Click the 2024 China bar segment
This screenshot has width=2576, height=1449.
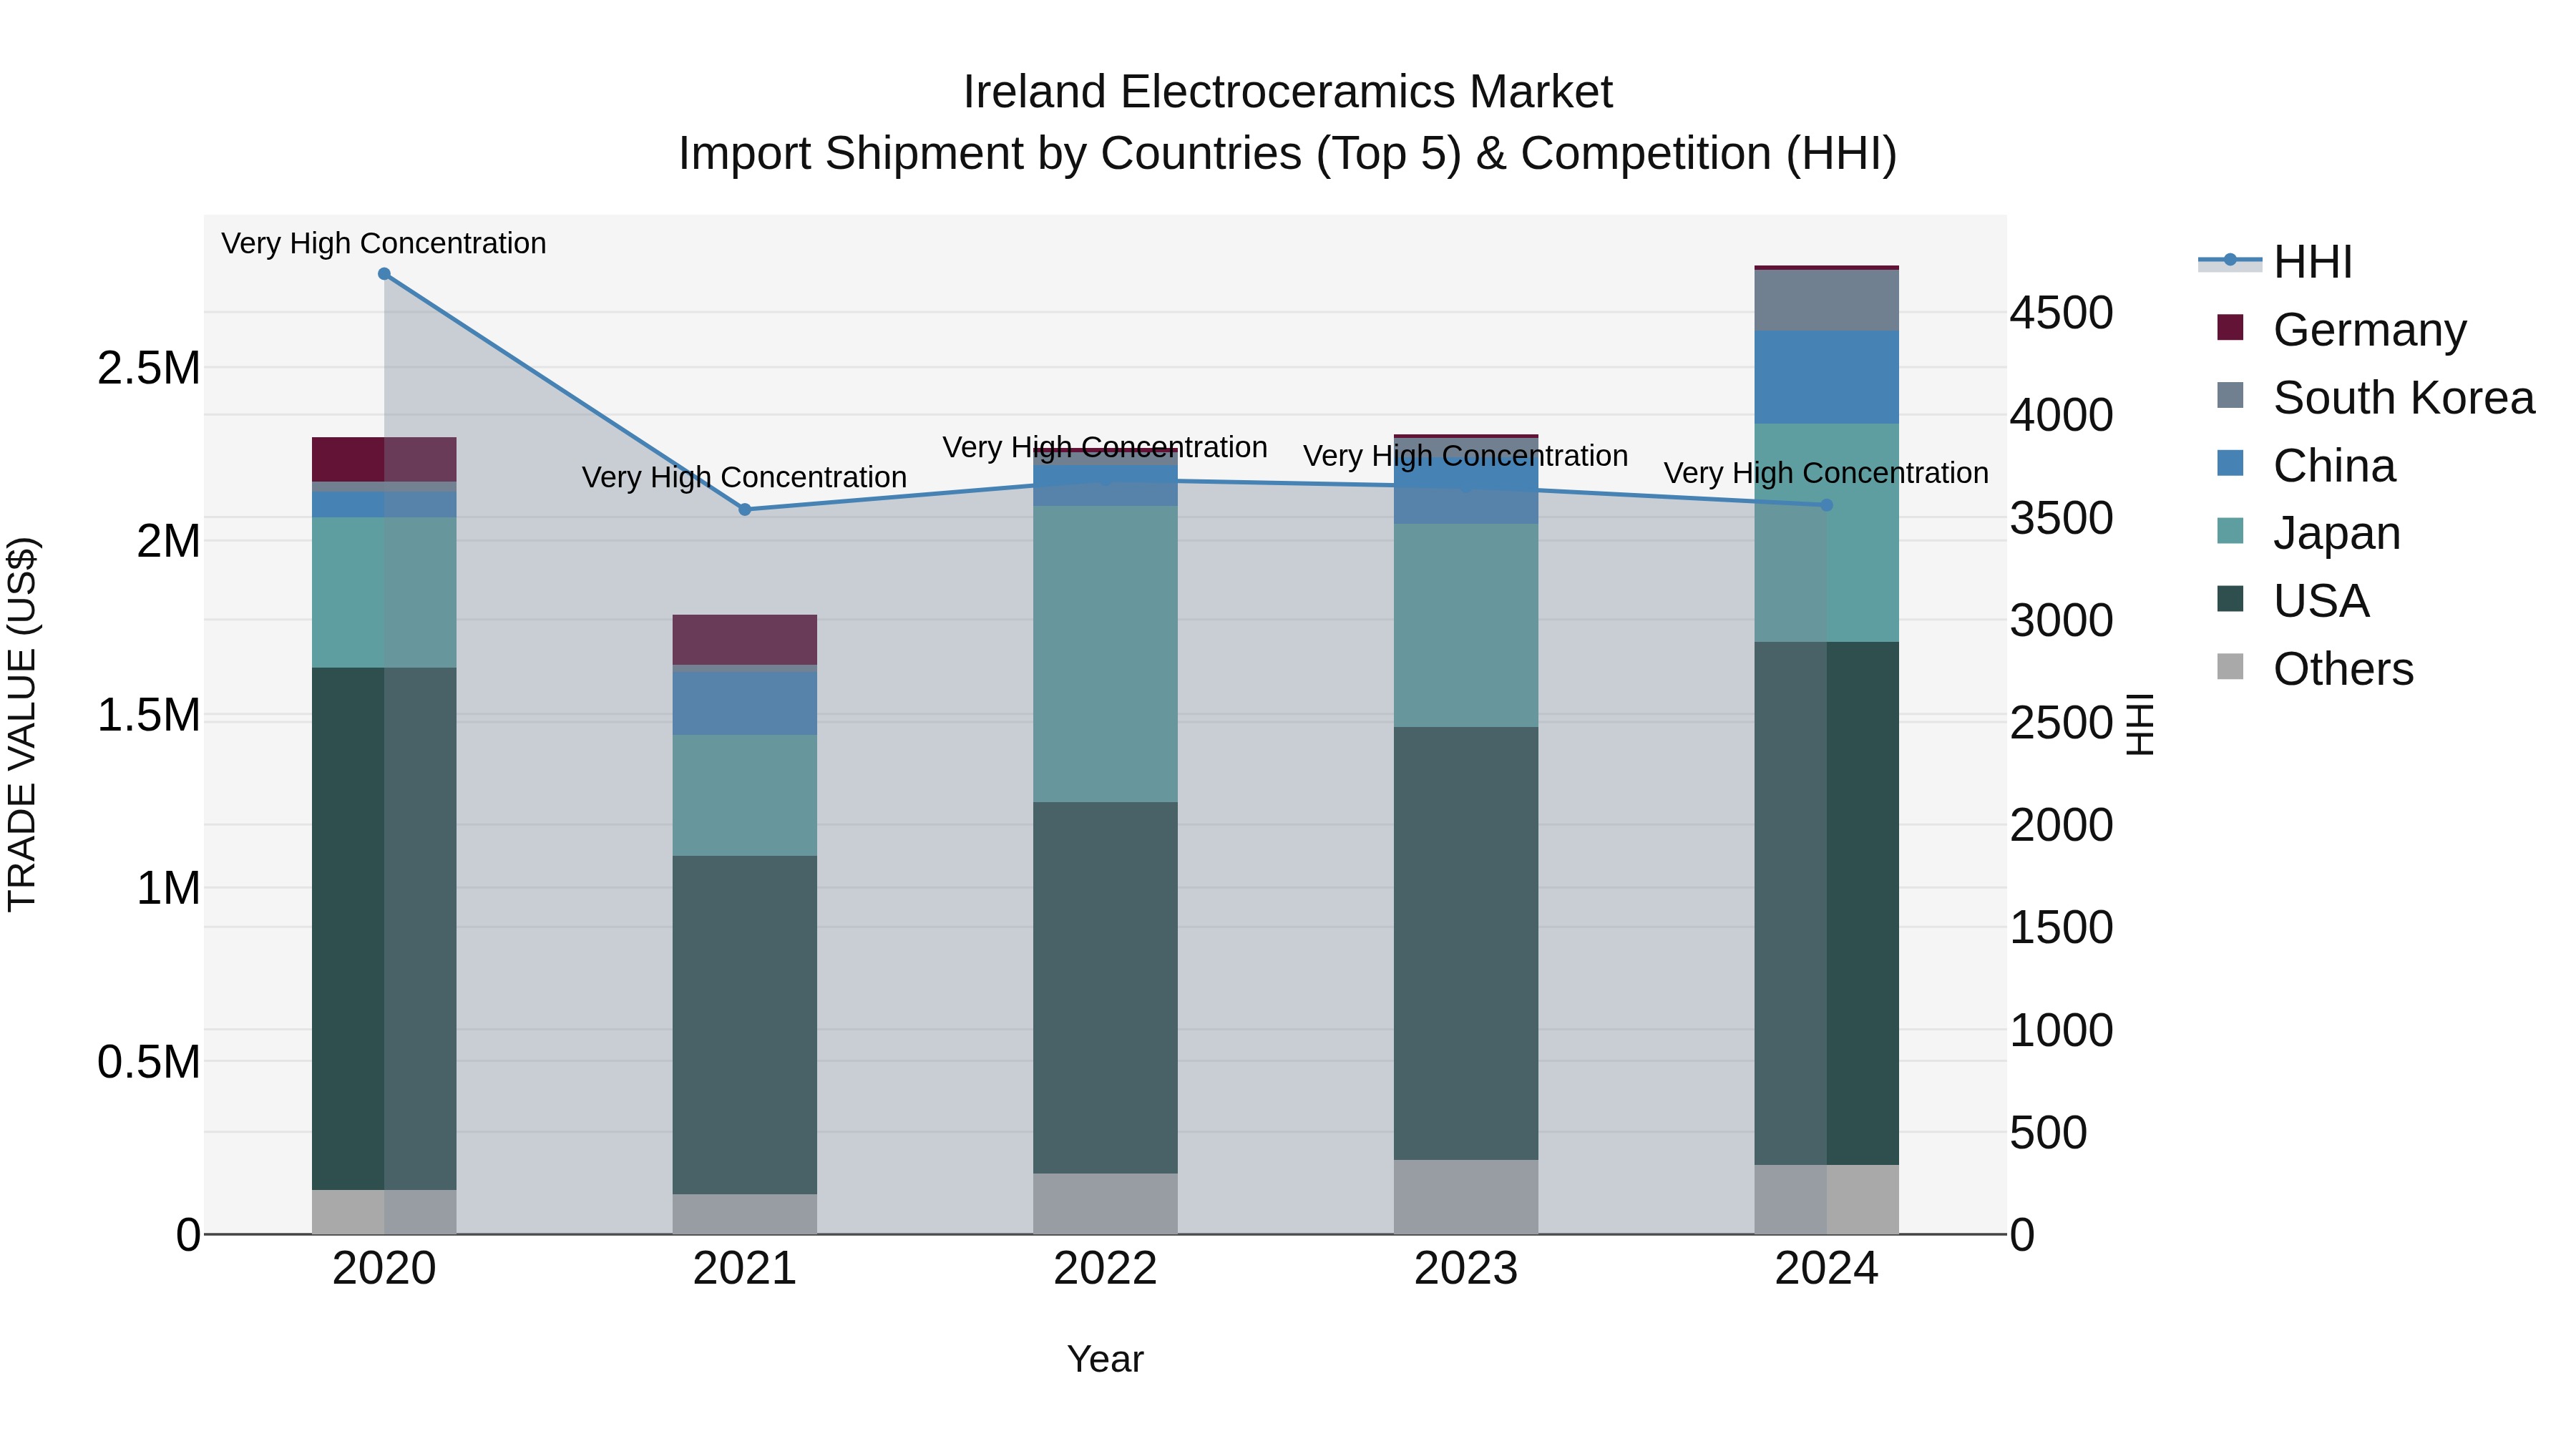(1827, 377)
